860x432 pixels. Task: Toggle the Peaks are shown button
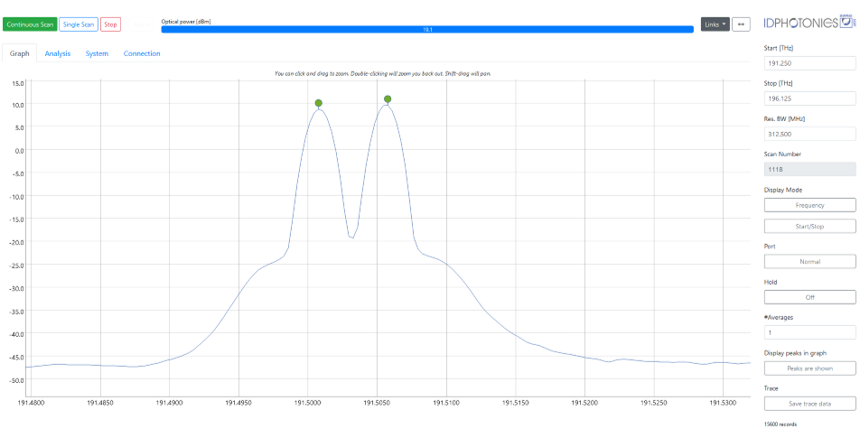tap(809, 368)
